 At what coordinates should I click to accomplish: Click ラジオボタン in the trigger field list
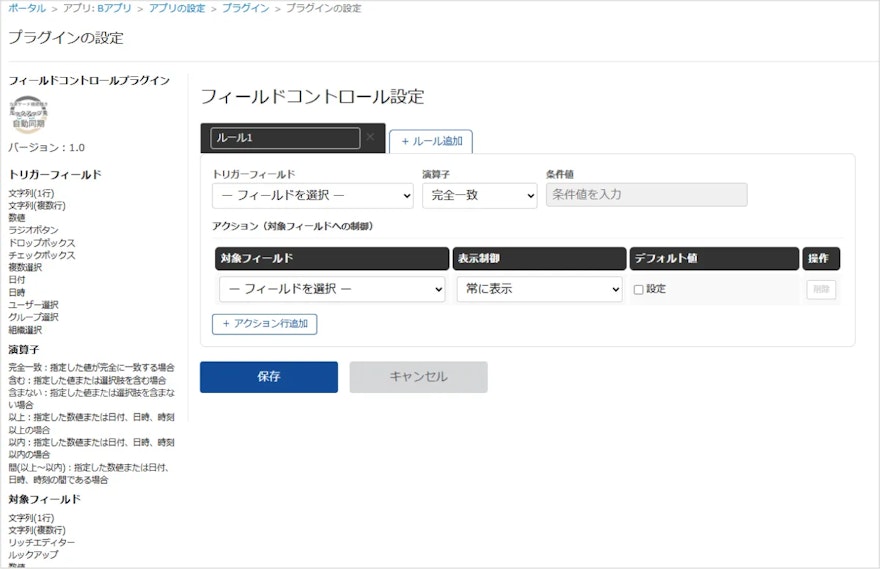pos(33,230)
